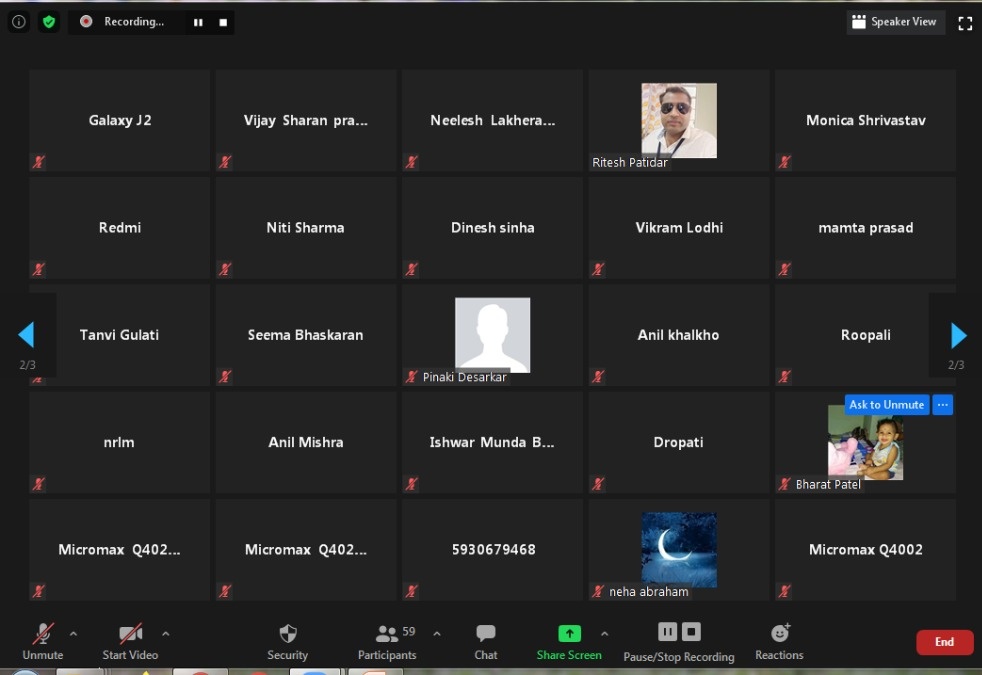Expand share options arrow next to Share Screen

point(604,634)
